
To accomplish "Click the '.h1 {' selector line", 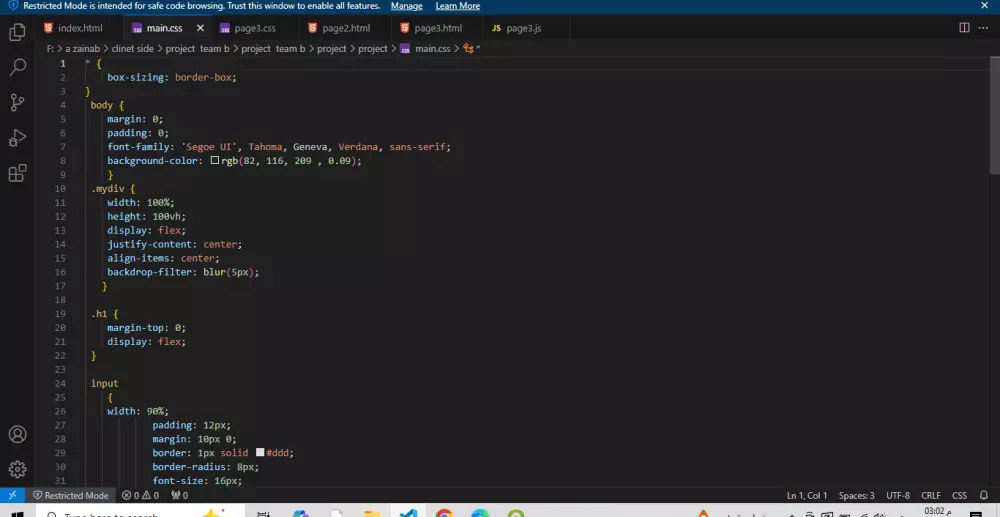I will click(x=105, y=314).
